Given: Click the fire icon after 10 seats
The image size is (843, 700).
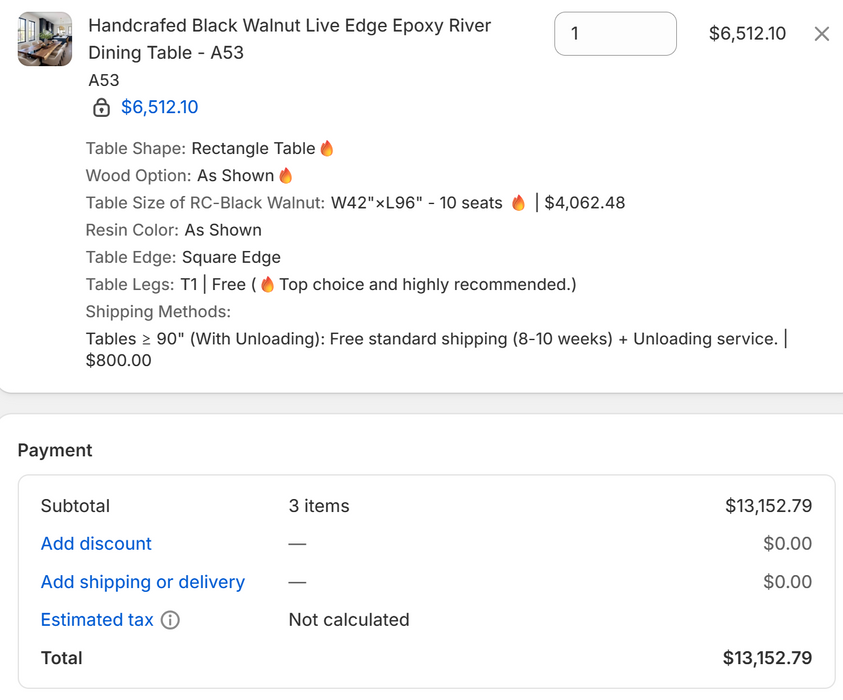Looking at the screenshot, I should pos(518,203).
